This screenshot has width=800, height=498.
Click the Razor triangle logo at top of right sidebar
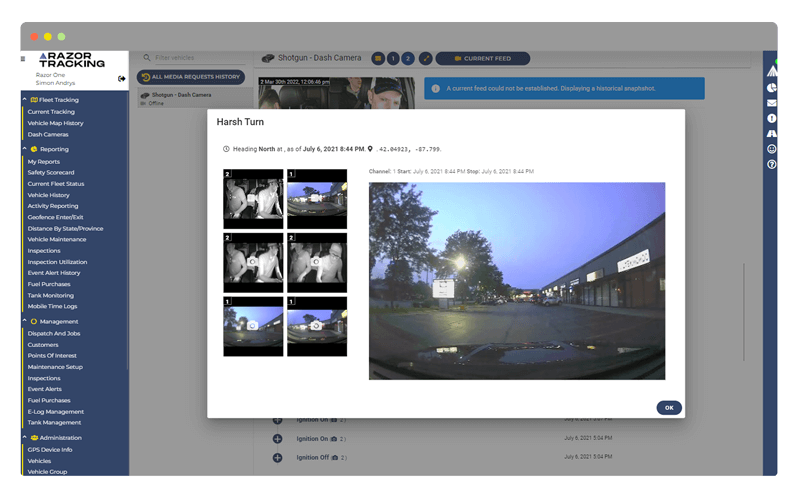[772, 70]
